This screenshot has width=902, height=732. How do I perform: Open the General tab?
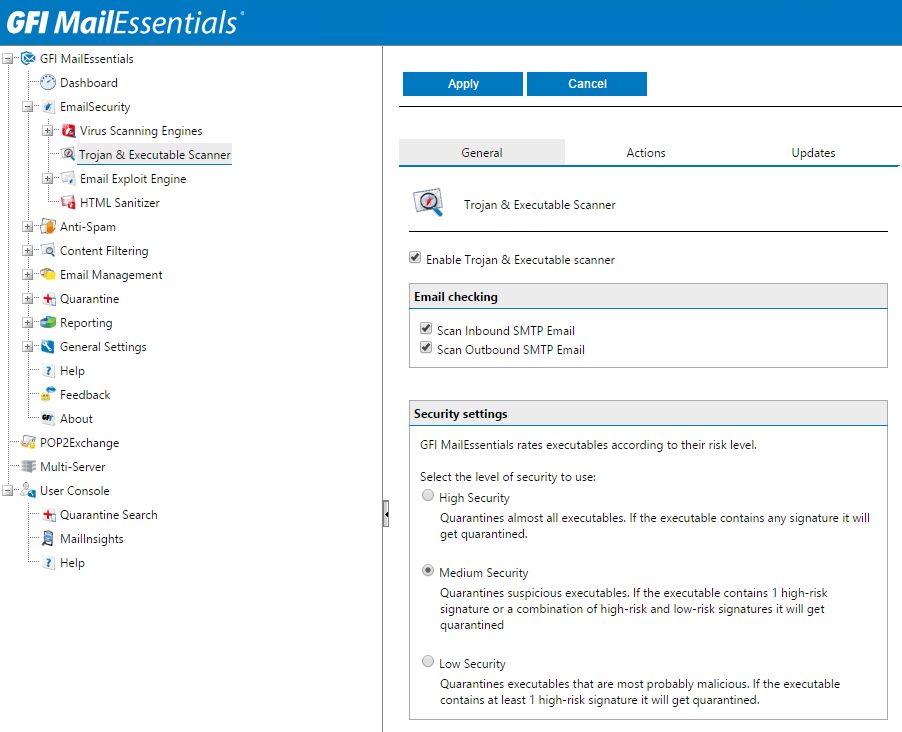[x=482, y=152]
